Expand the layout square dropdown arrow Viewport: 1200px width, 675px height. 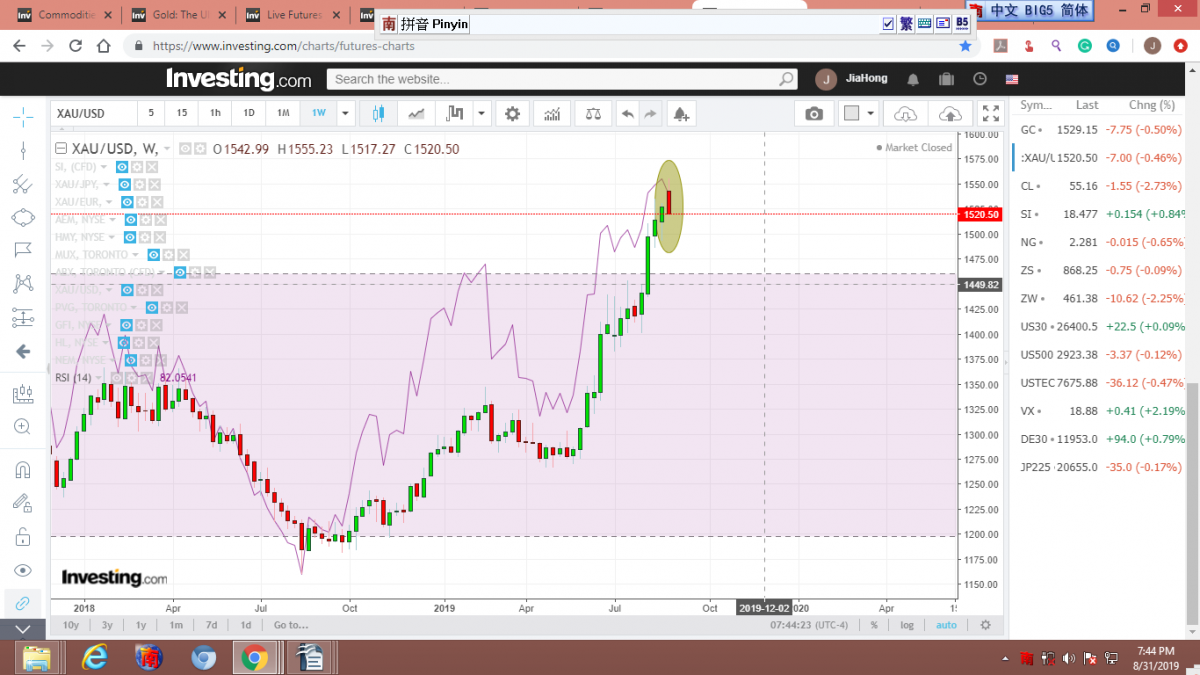[x=870, y=114]
